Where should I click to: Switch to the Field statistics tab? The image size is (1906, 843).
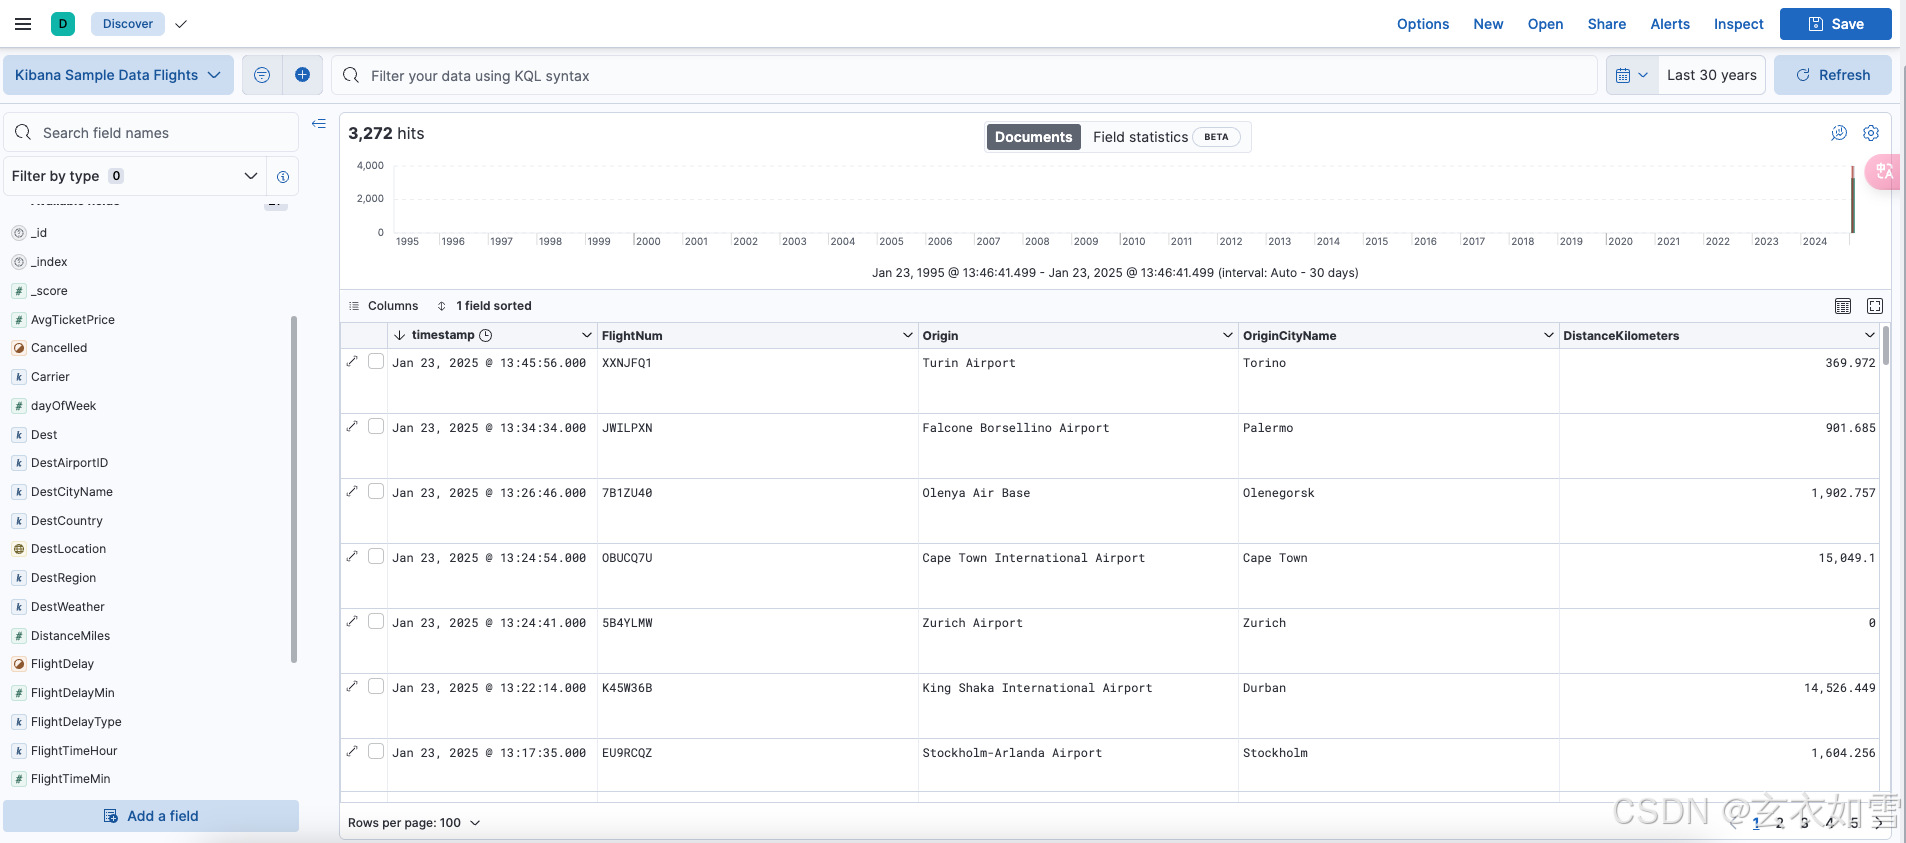pyautogui.click(x=1166, y=137)
